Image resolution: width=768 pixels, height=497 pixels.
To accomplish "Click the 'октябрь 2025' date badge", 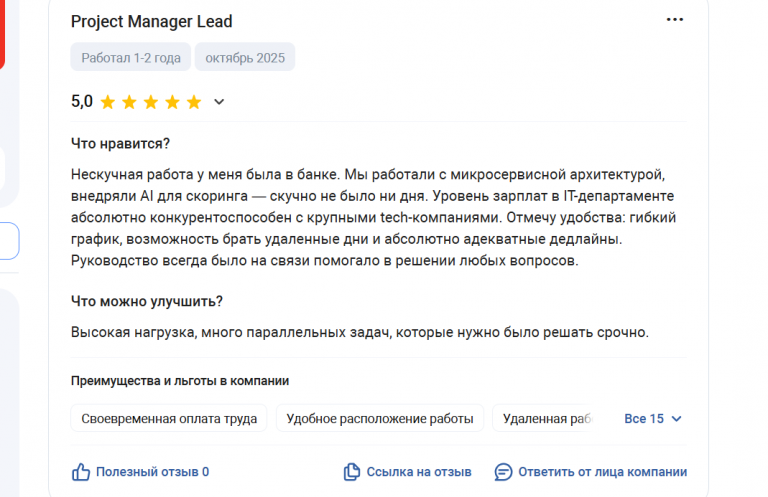I will point(245,57).
